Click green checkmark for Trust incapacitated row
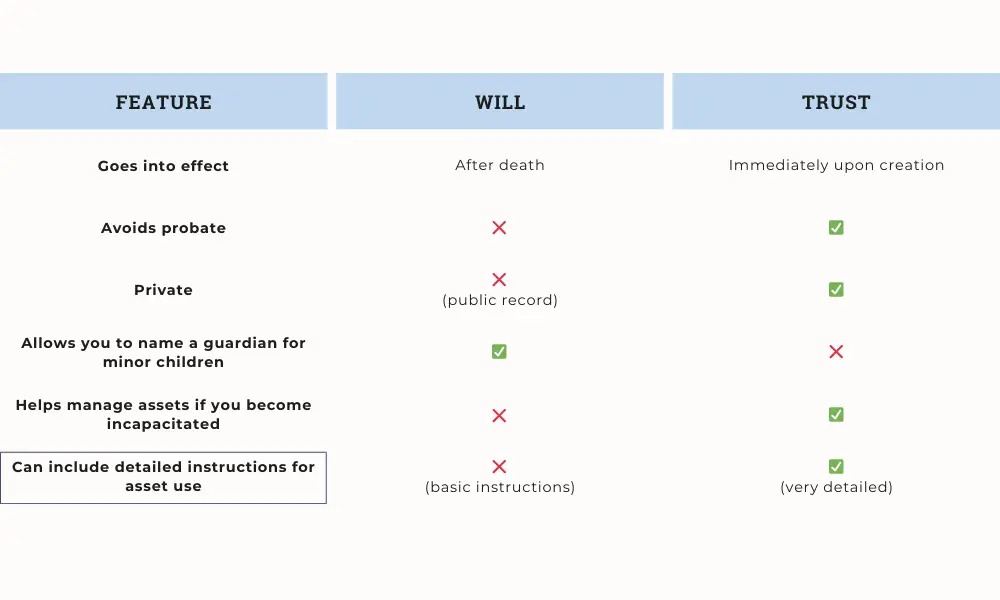Viewport: 1000px width, 600px height. pos(836,415)
